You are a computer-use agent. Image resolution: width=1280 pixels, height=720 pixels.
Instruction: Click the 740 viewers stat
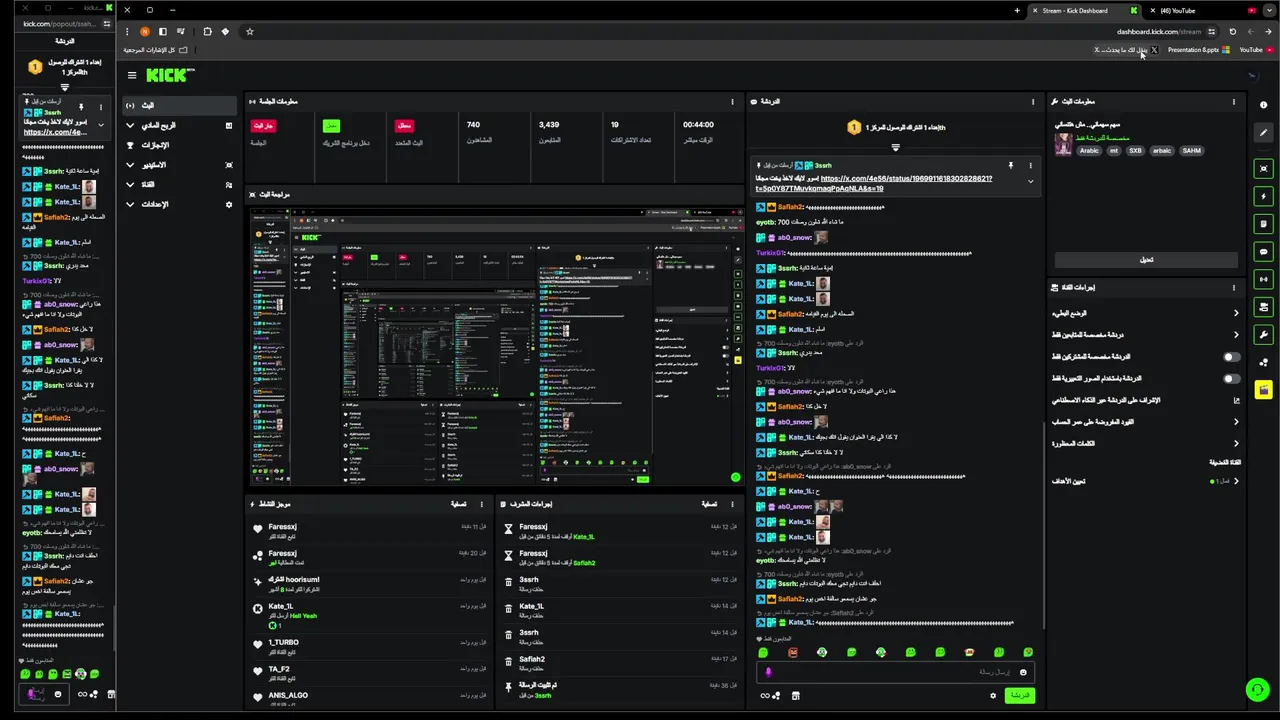click(478, 132)
